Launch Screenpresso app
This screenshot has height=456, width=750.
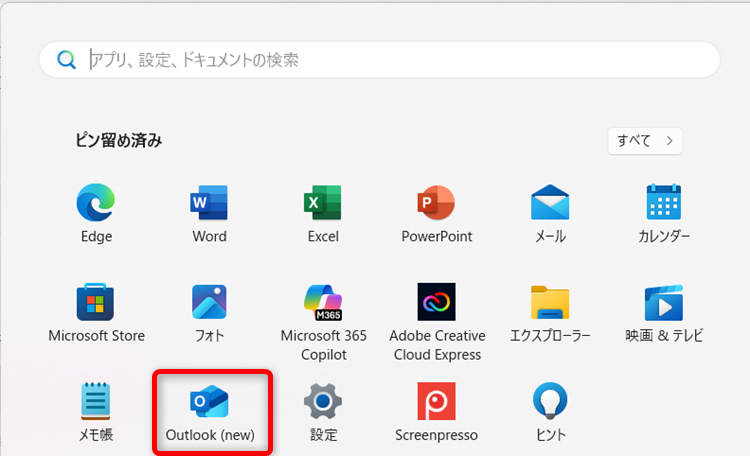[x=436, y=402]
